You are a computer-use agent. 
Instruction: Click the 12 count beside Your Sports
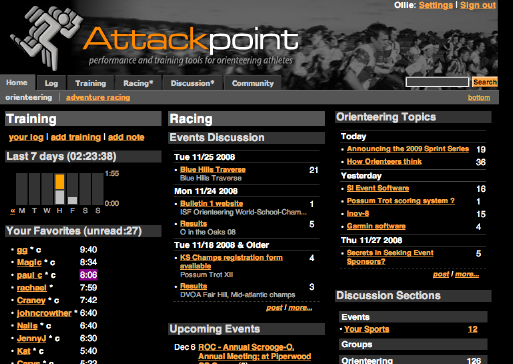(x=473, y=329)
